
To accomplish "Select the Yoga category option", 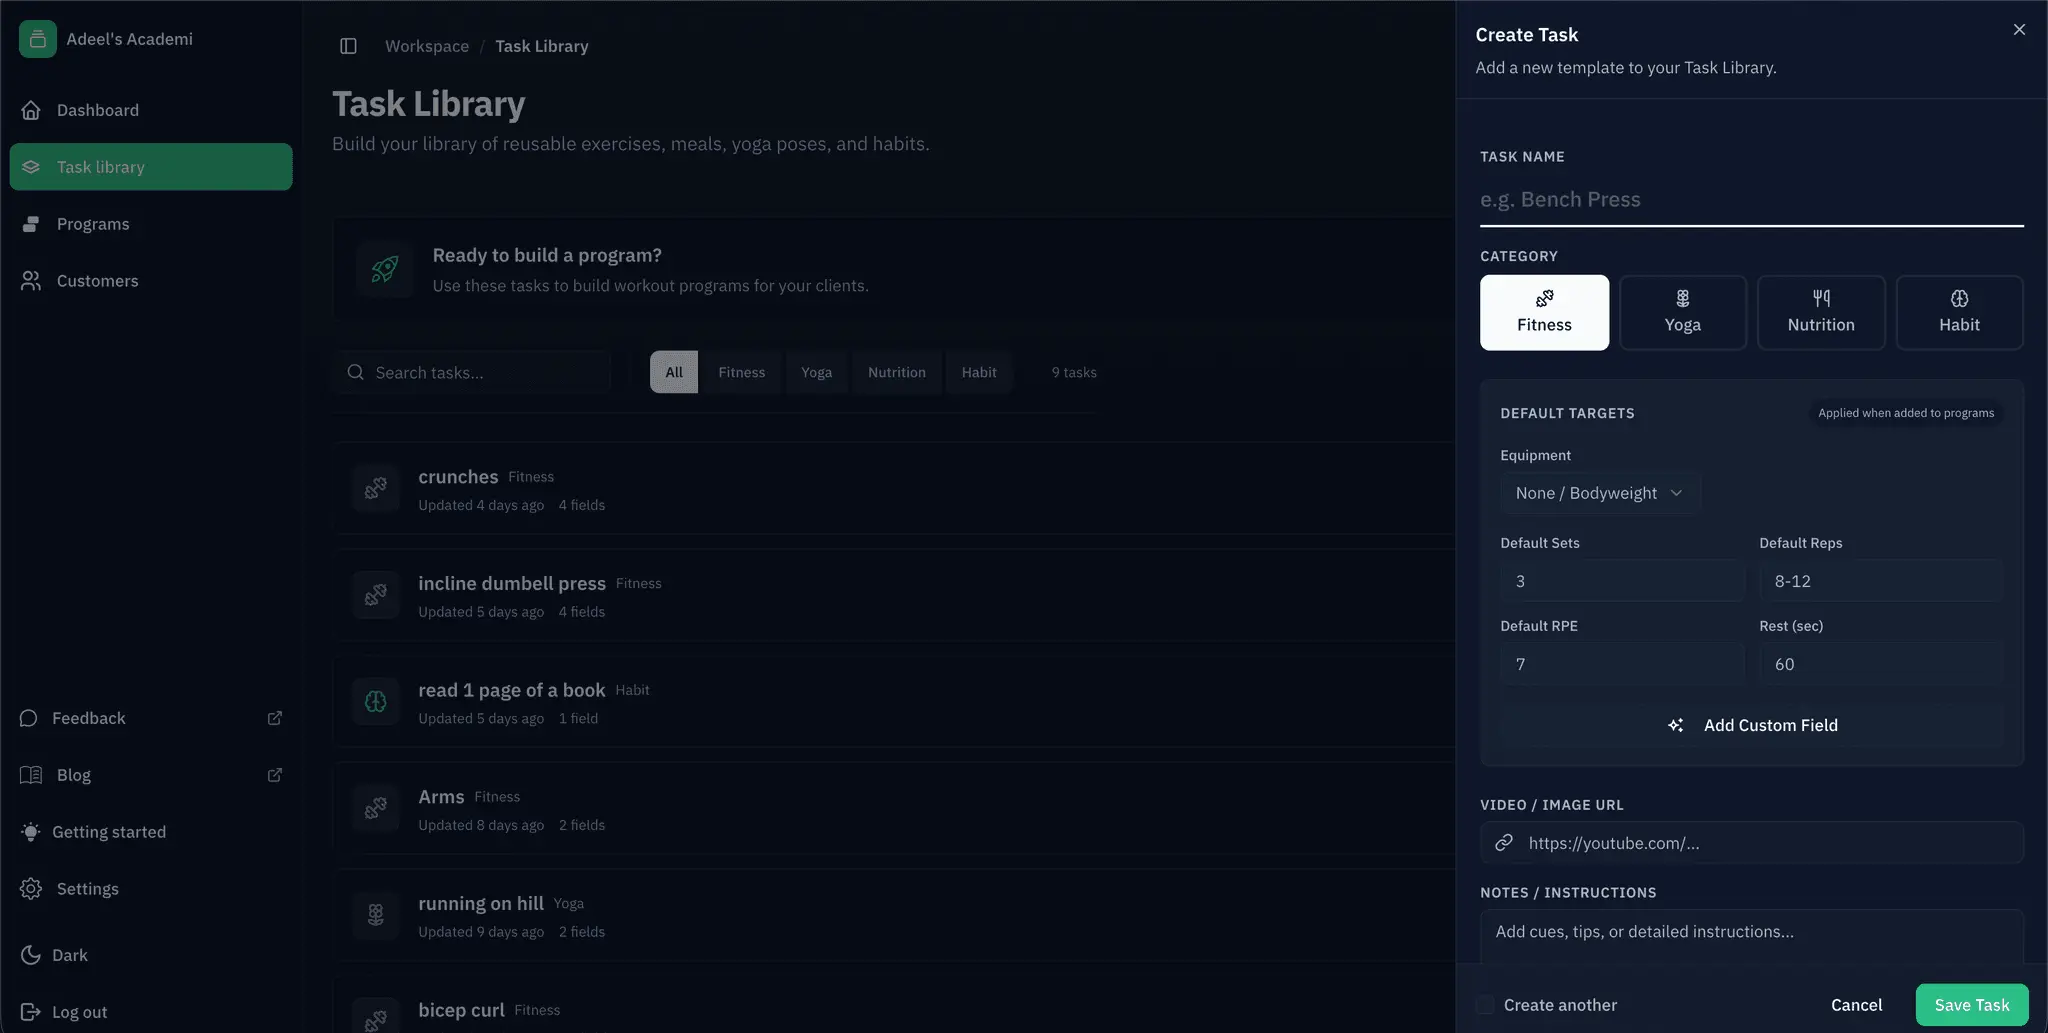I will (1683, 313).
